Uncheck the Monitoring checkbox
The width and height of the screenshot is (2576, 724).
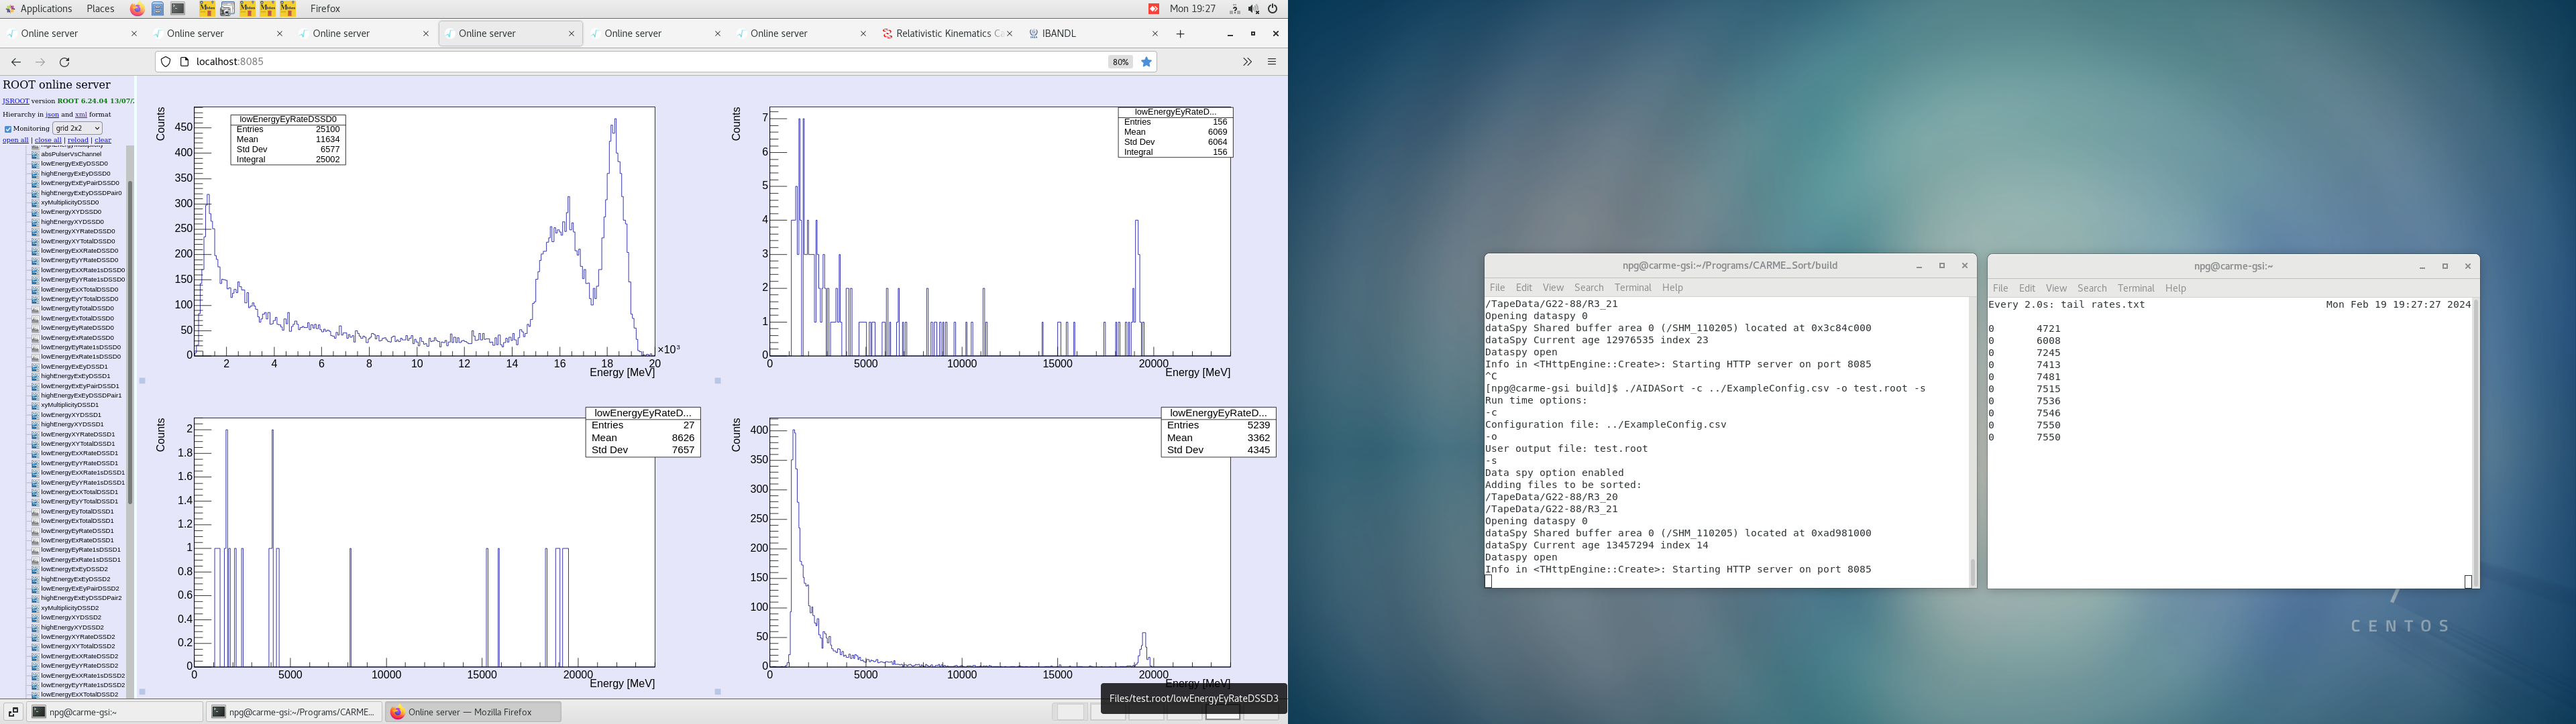pyautogui.click(x=7, y=128)
